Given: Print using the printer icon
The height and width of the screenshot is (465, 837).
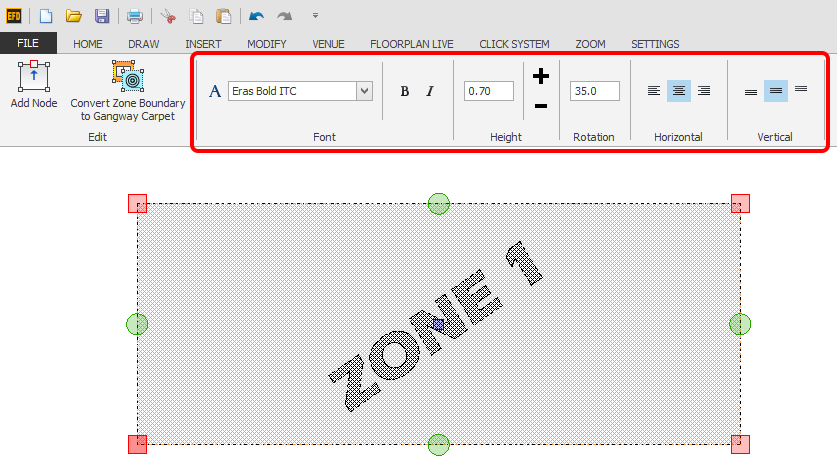Looking at the screenshot, I should (135, 16).
